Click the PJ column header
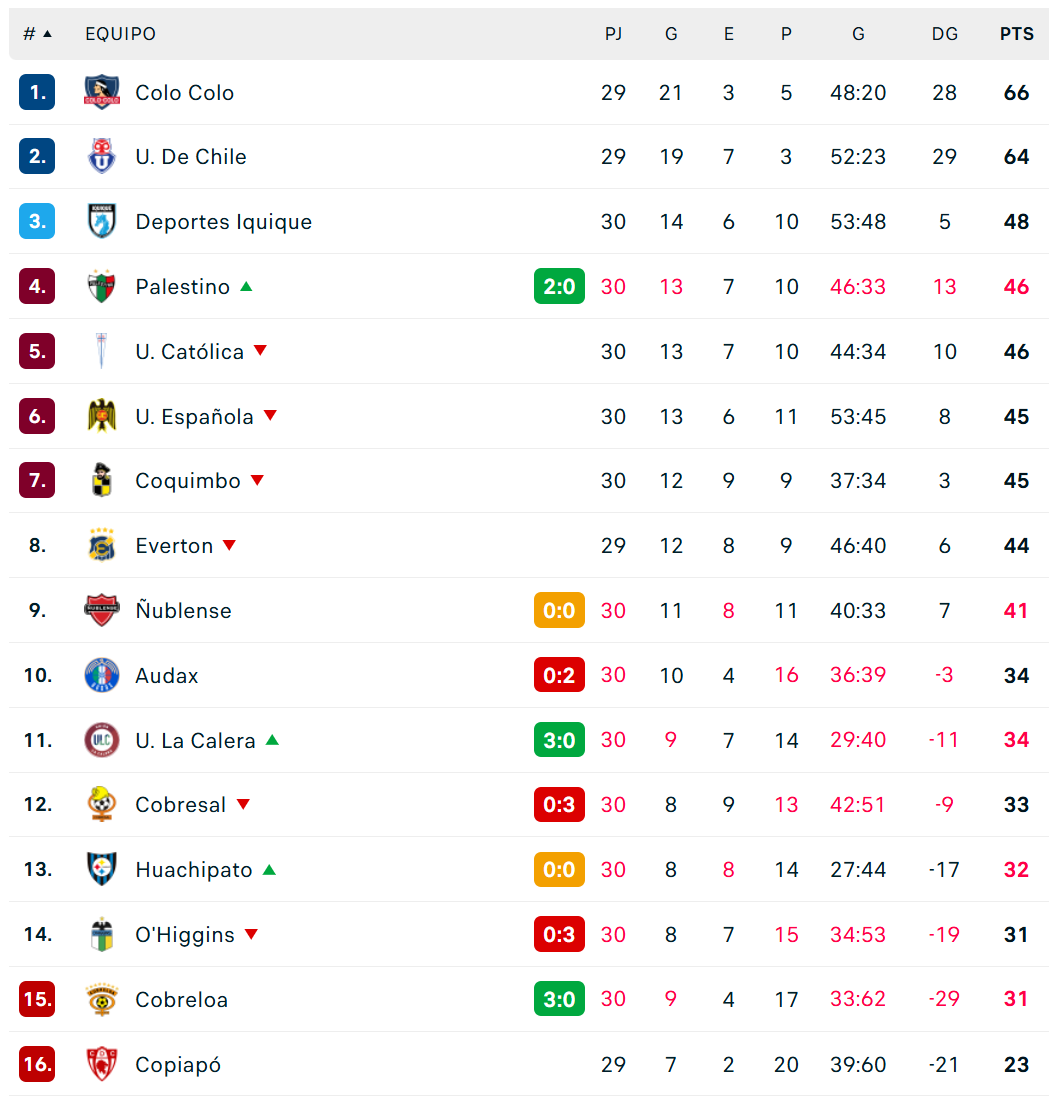The height and width of the screenshot is (1103, 1049). pos(613,34)
